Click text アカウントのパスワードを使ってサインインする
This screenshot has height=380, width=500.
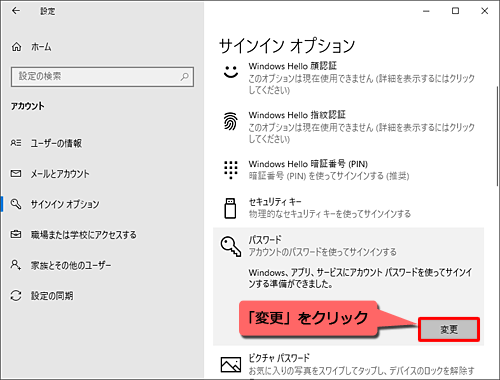click(x=323, y=252)
